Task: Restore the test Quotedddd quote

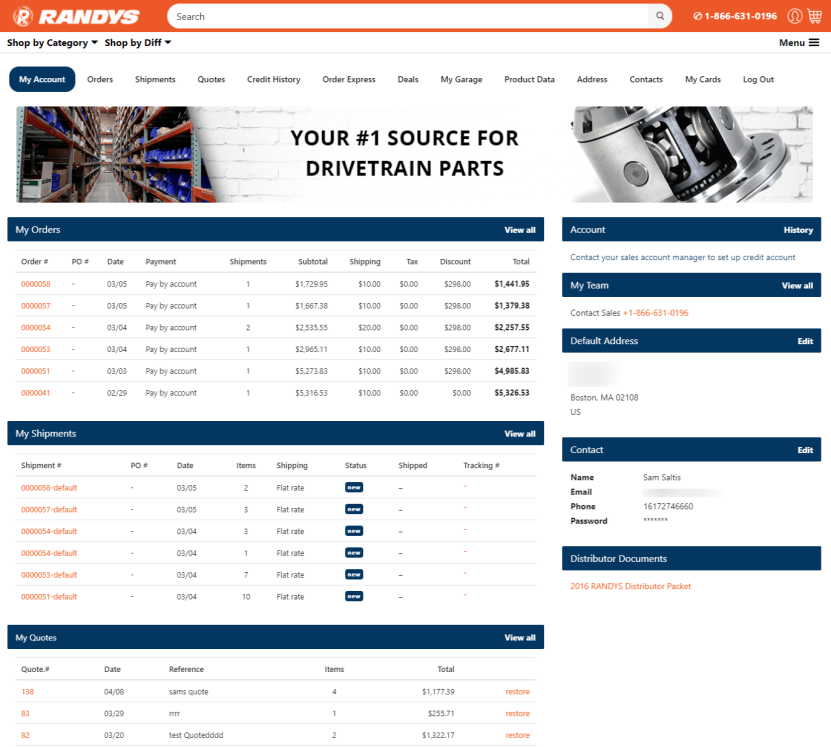Action: point(517,735)
